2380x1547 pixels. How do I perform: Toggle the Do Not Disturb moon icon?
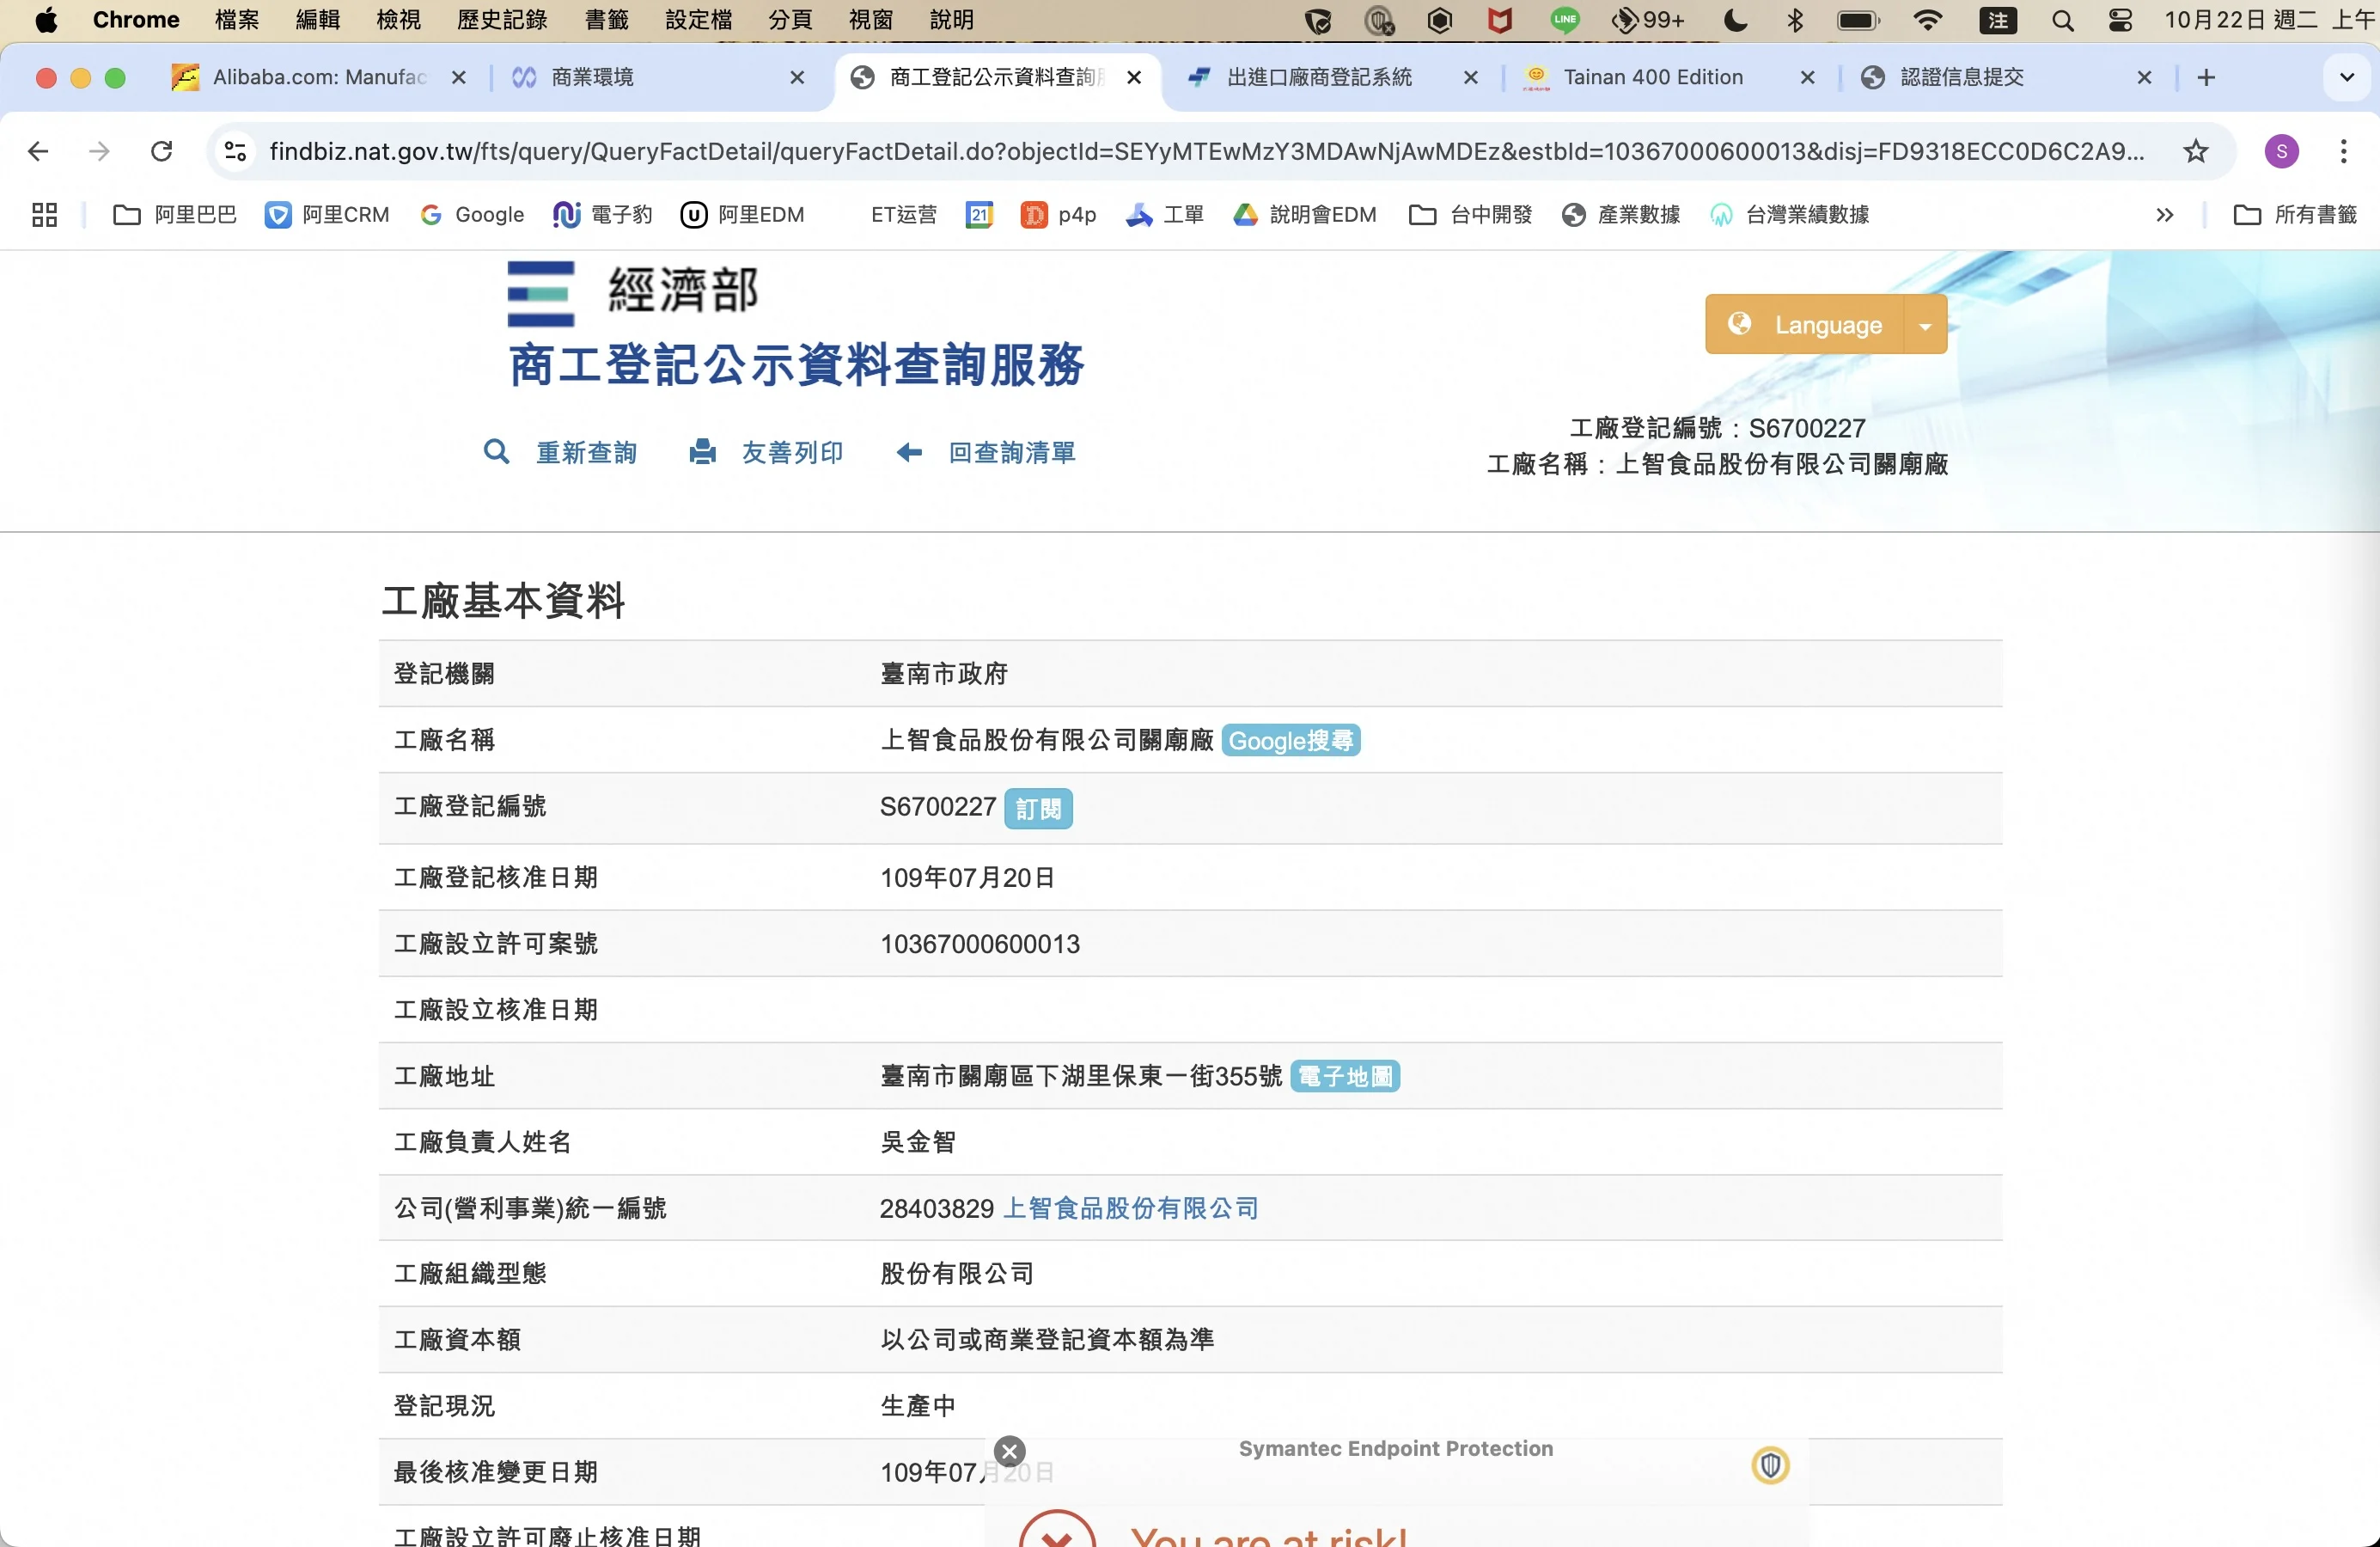click(x=1736, y=20)
